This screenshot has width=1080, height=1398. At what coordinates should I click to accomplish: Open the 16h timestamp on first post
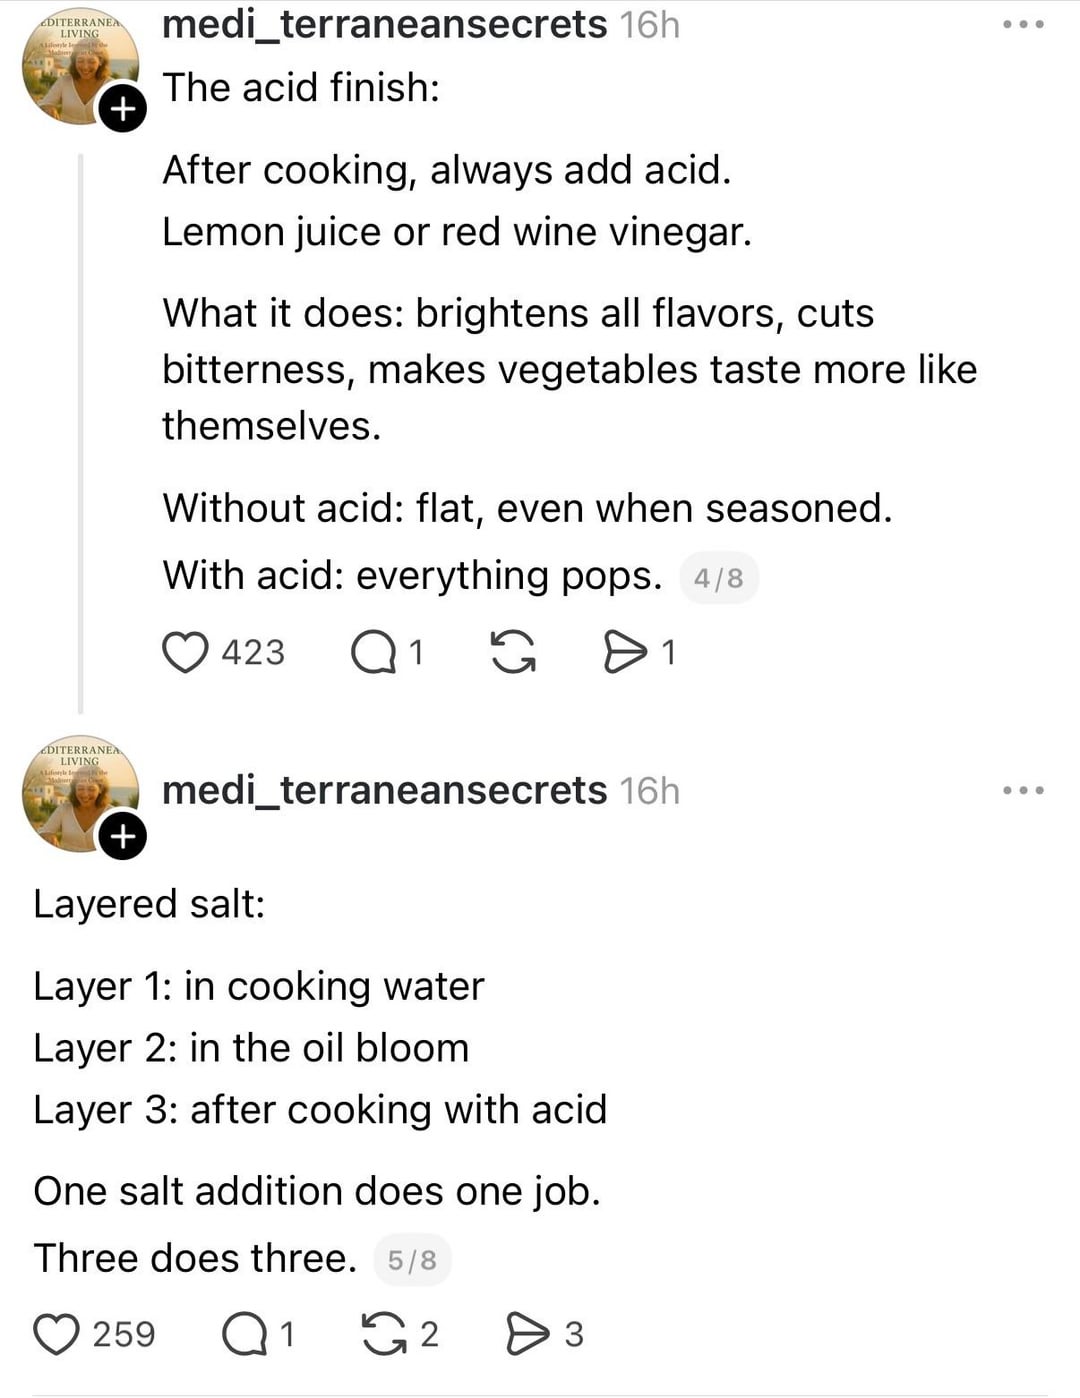pyautogui.click(x=649, y=24)
